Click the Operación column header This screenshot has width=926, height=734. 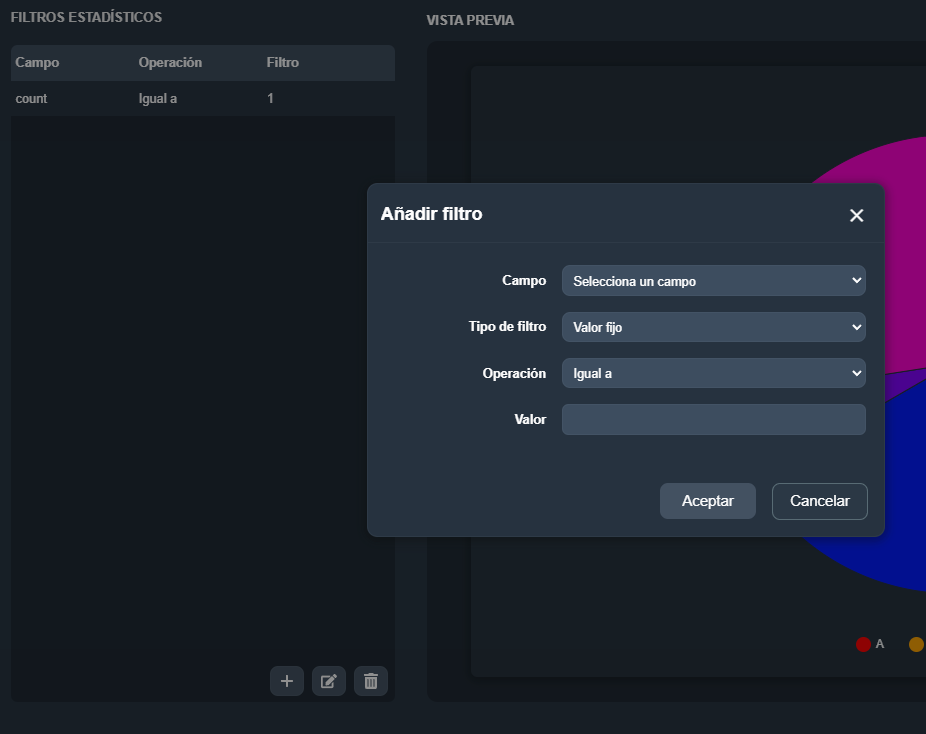(170, 62)
